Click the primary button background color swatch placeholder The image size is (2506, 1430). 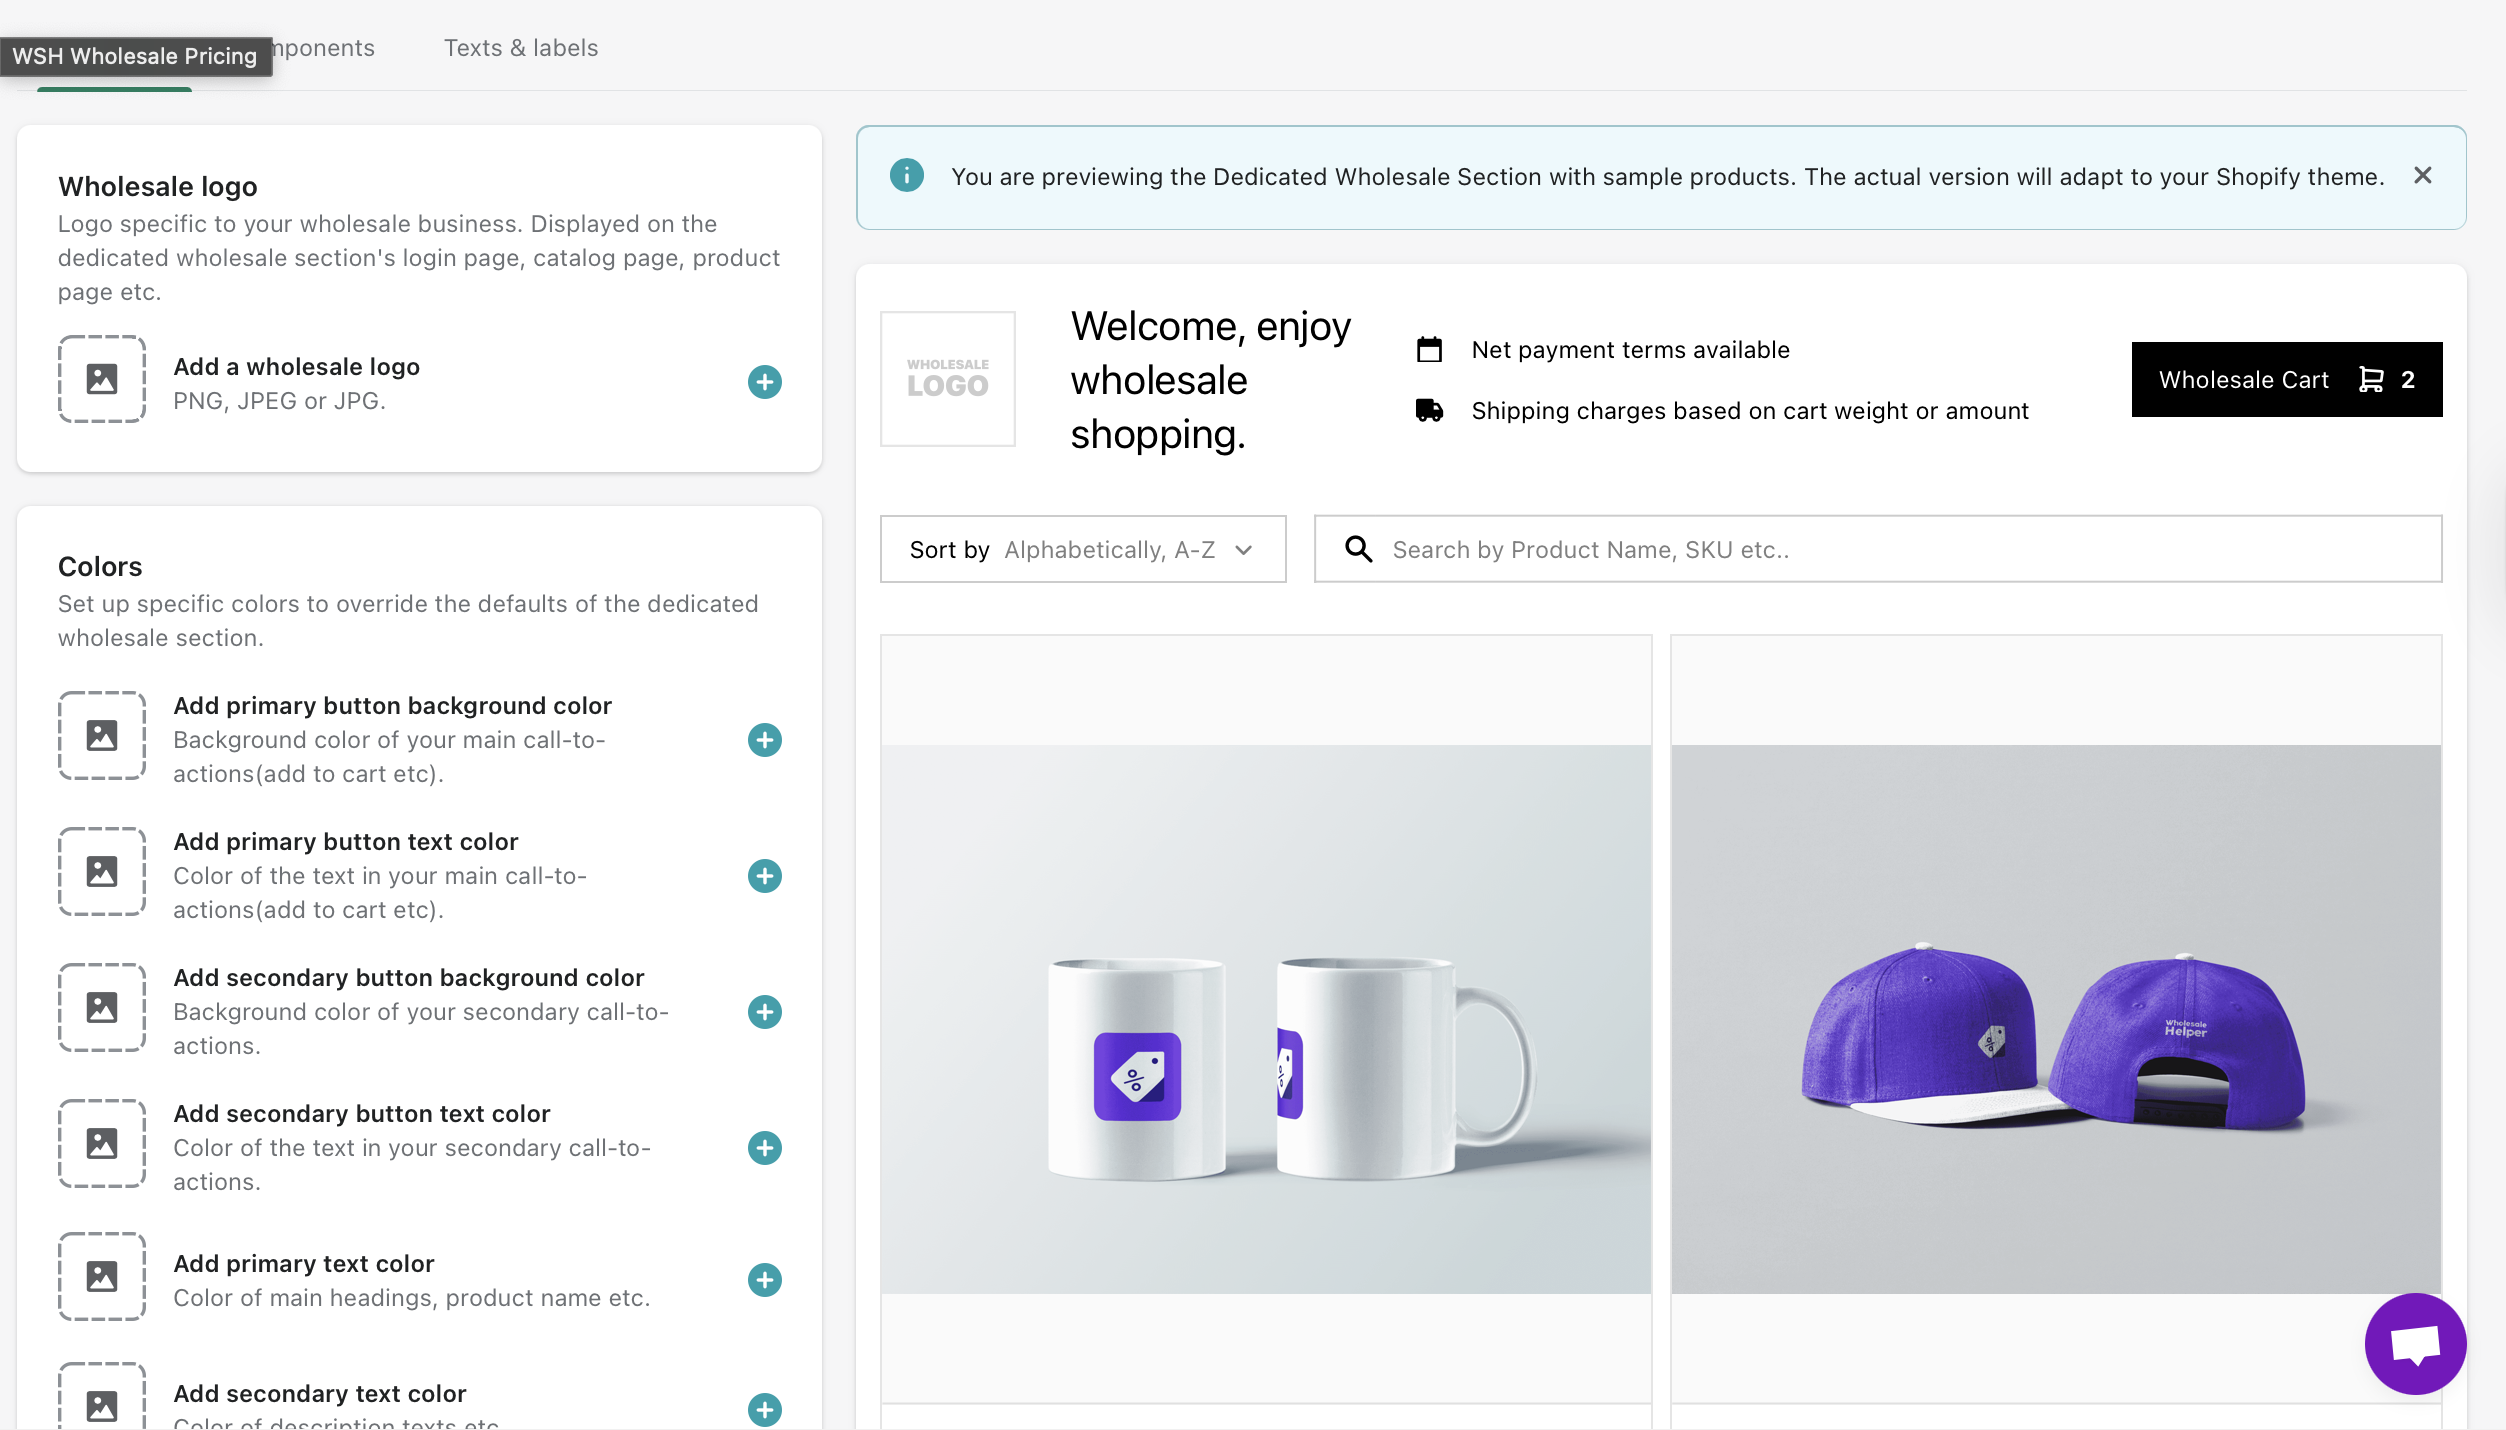(102, 736)
